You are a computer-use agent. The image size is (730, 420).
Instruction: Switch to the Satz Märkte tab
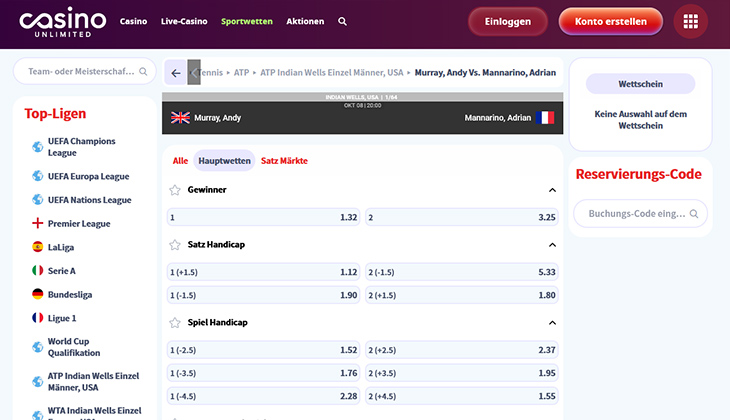(x=284, y=161)
